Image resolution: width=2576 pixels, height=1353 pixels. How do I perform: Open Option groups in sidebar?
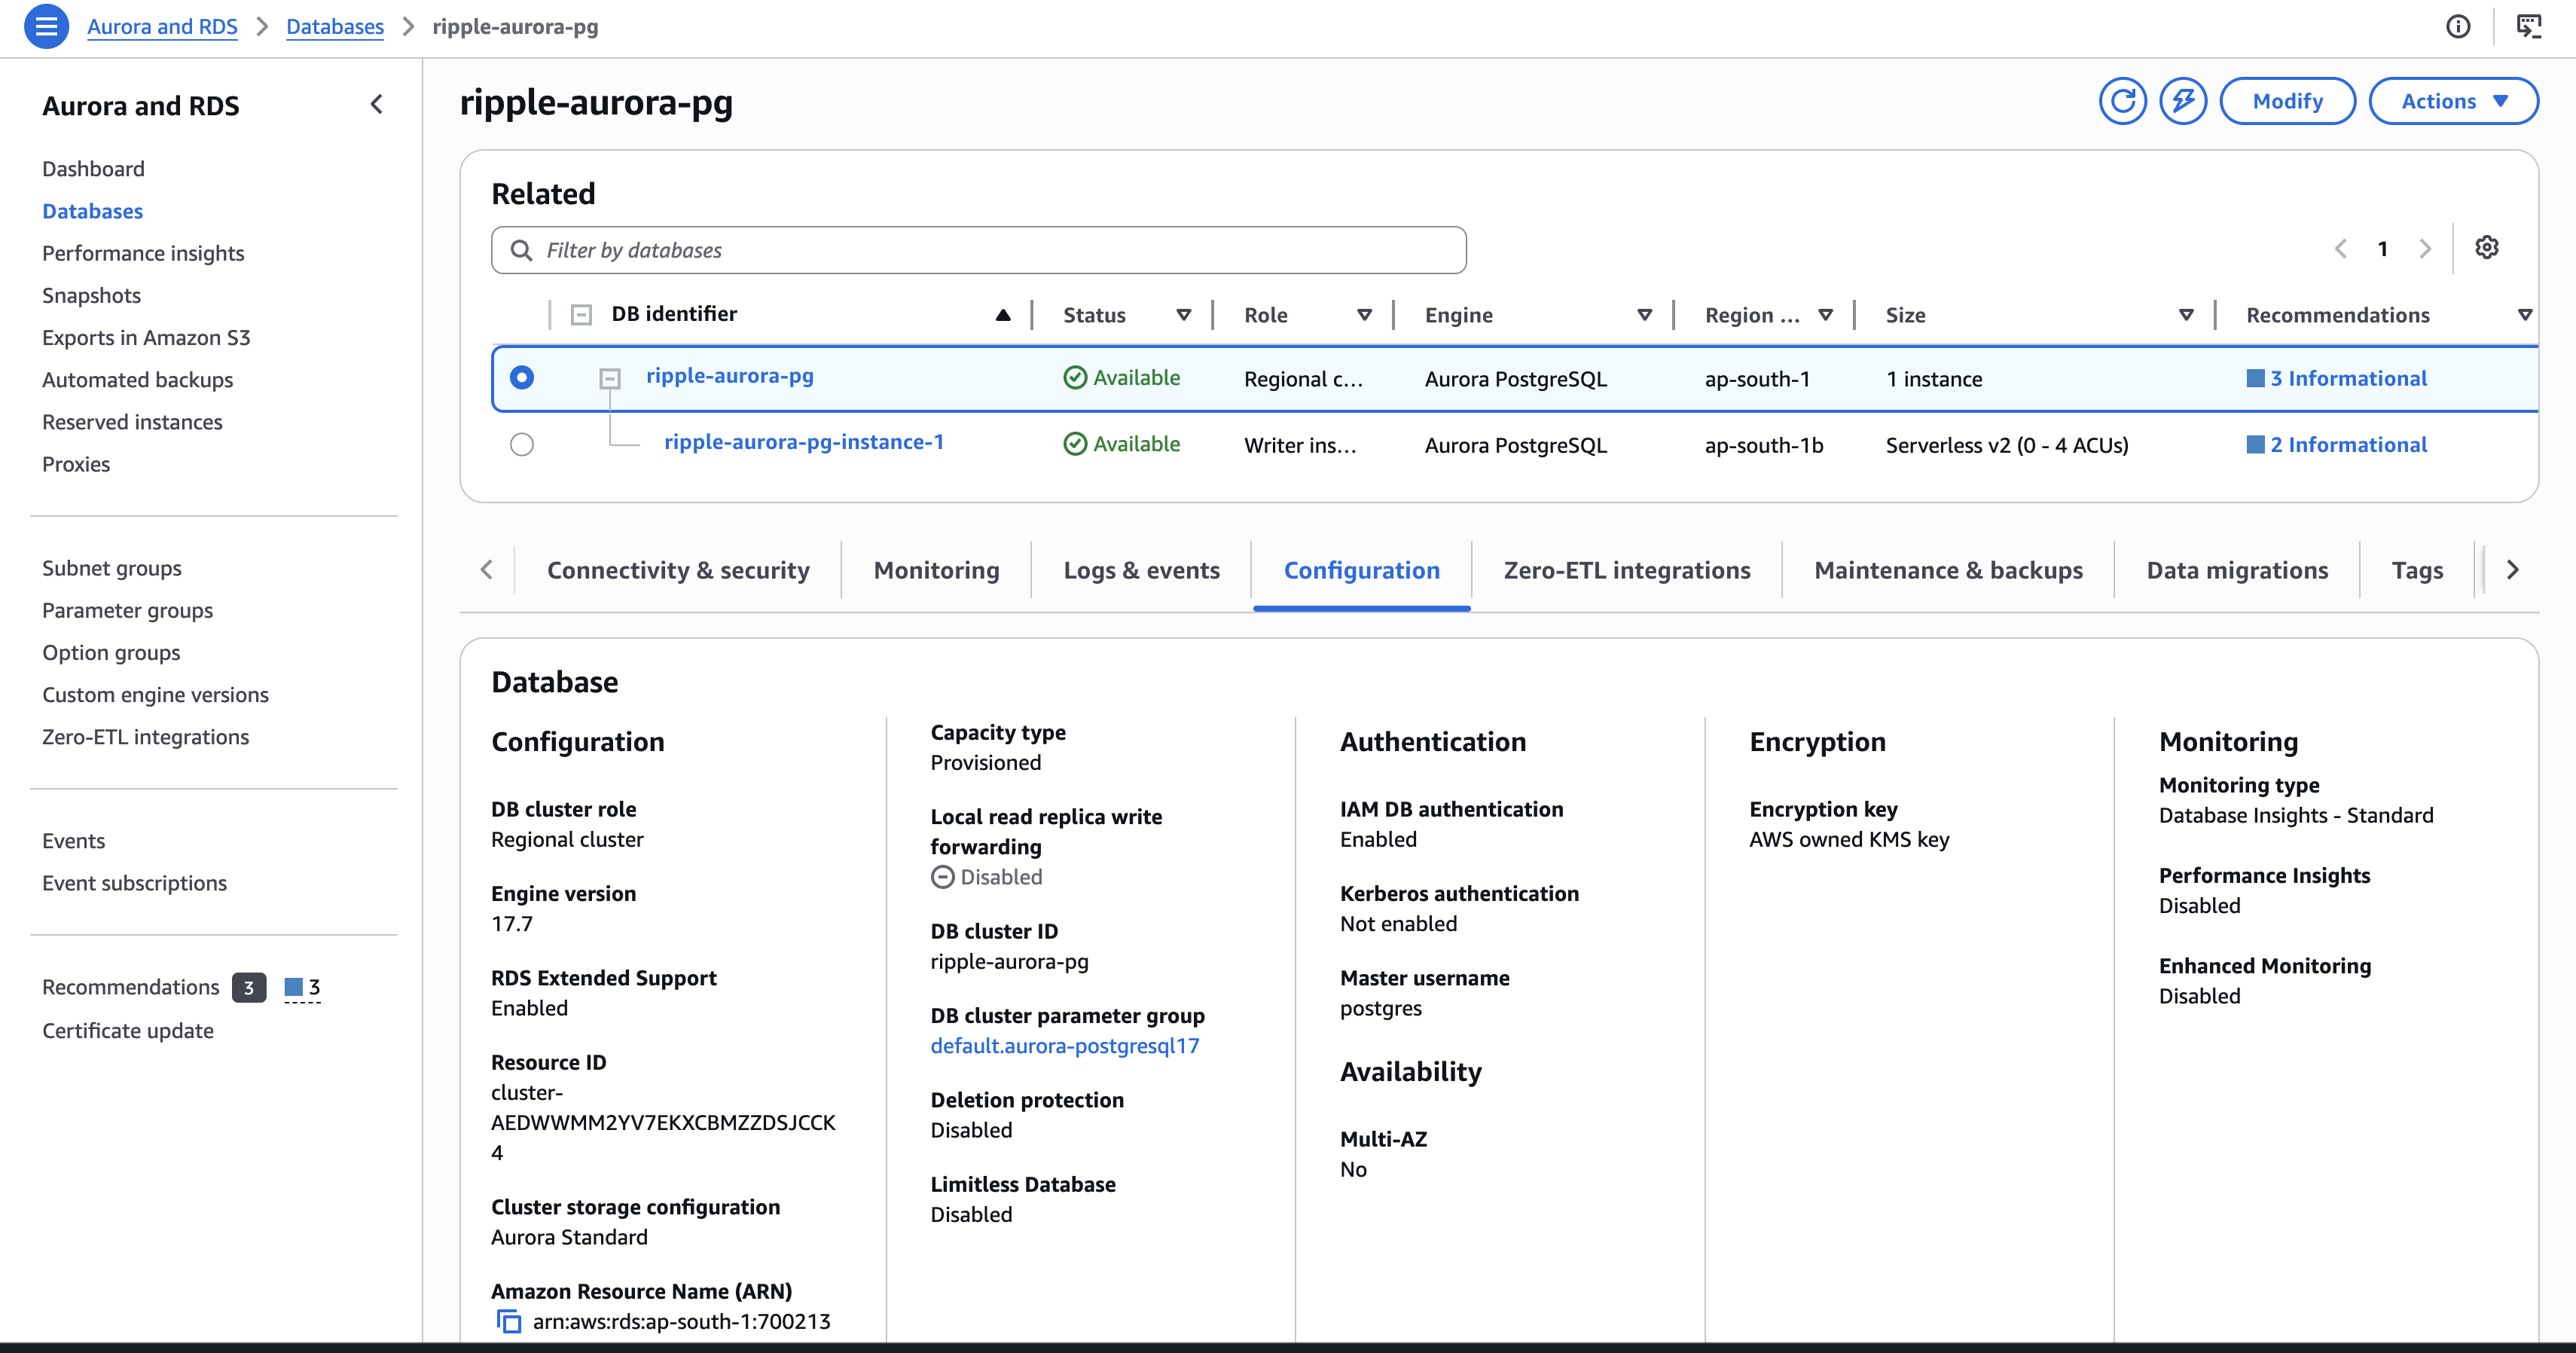111,652
